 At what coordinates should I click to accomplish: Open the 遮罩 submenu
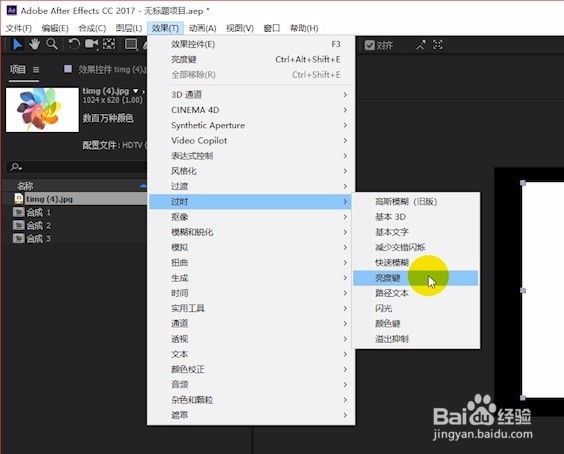coord(252,415)
